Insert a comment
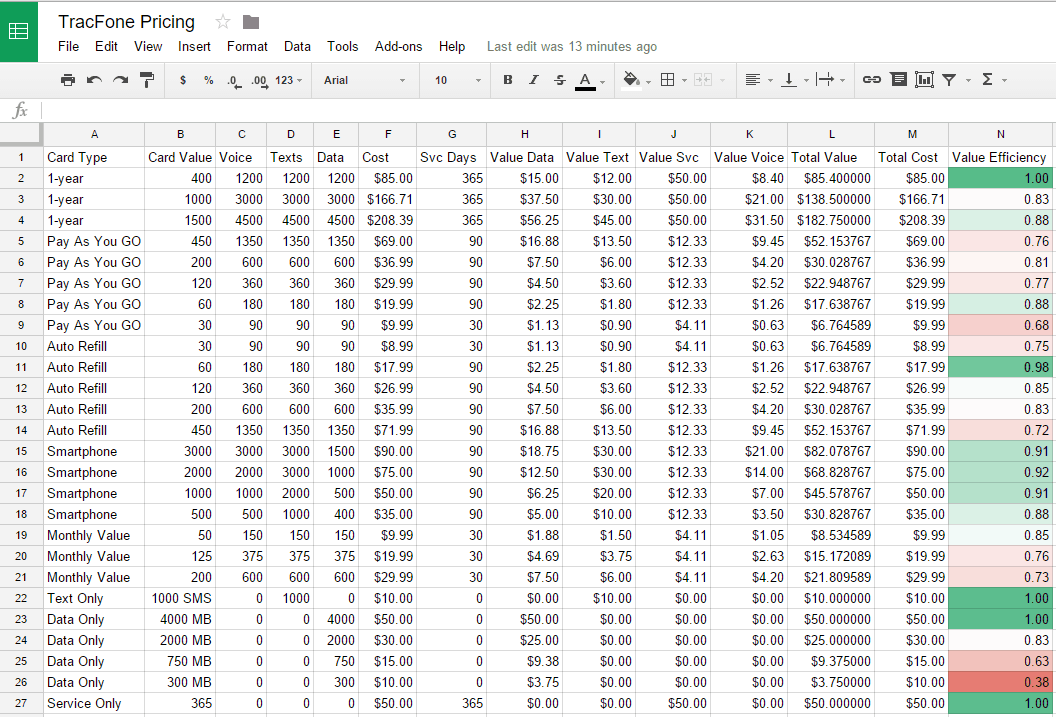This screenshot has width=1056, height=717. 898,80
